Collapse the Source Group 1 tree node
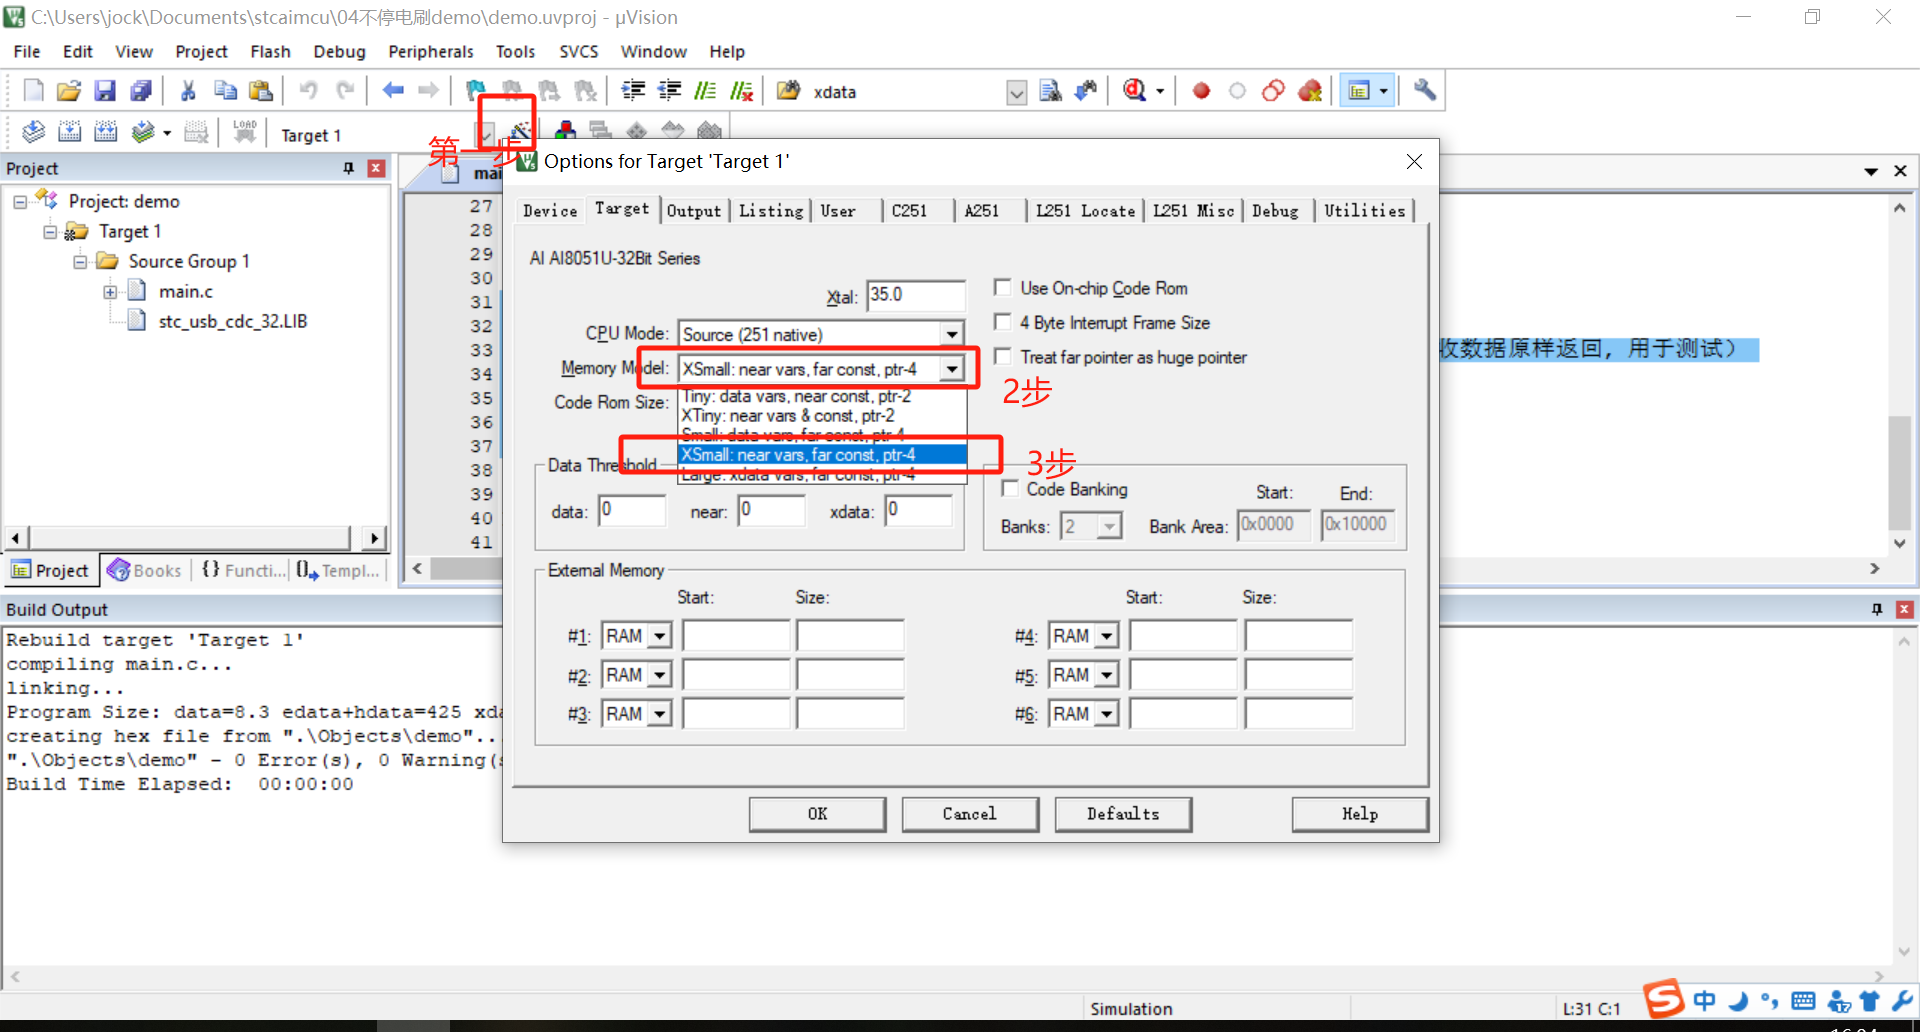The height and width of the screenshot is (1032, 1920). point(80,262)
